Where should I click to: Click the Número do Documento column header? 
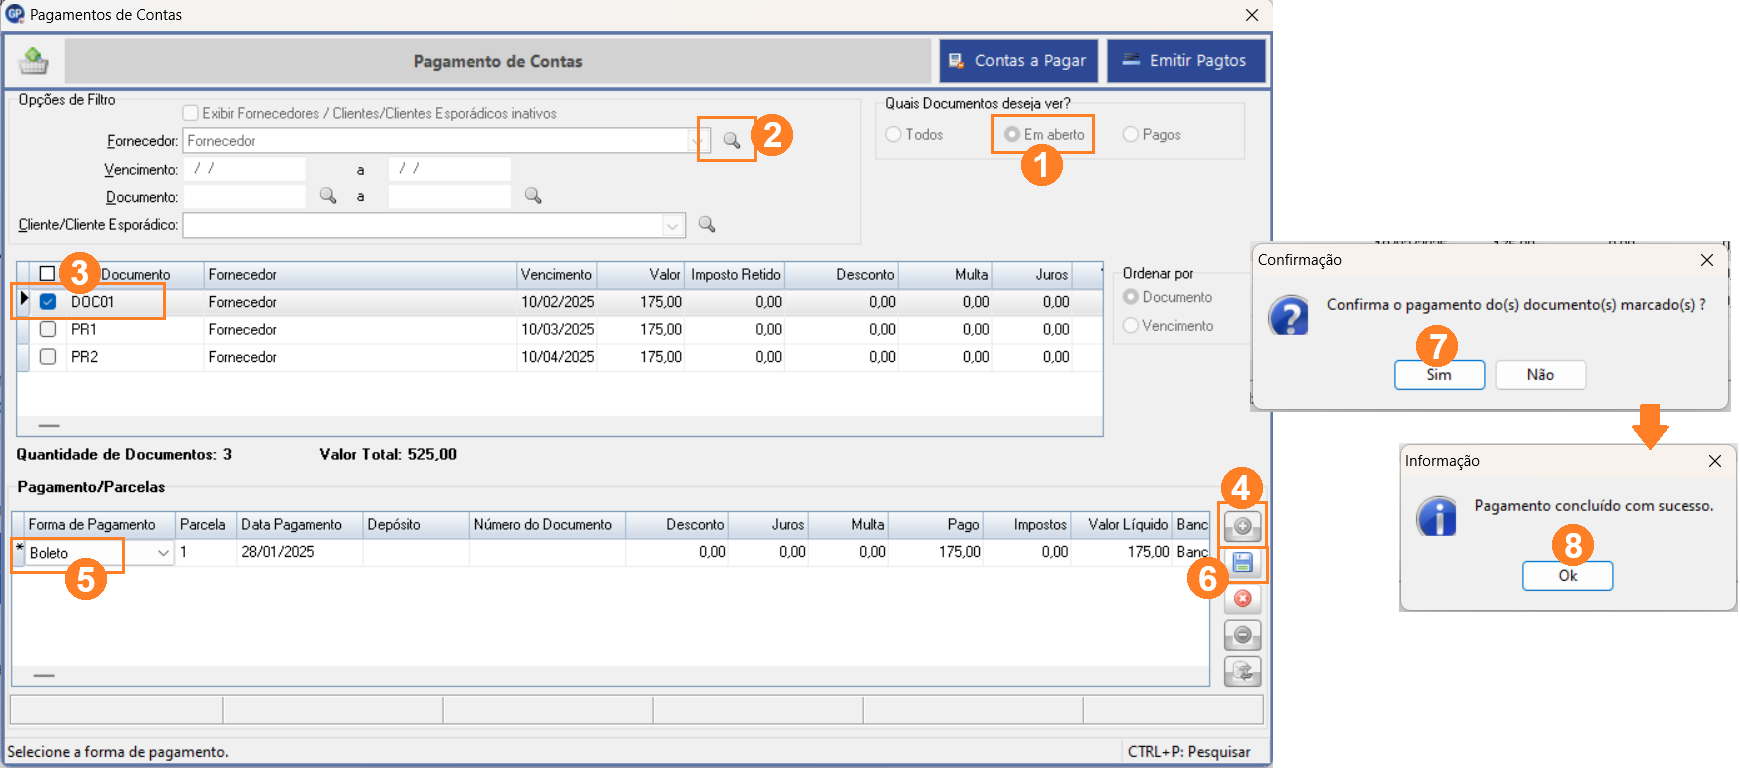click(x=547, y=524)
